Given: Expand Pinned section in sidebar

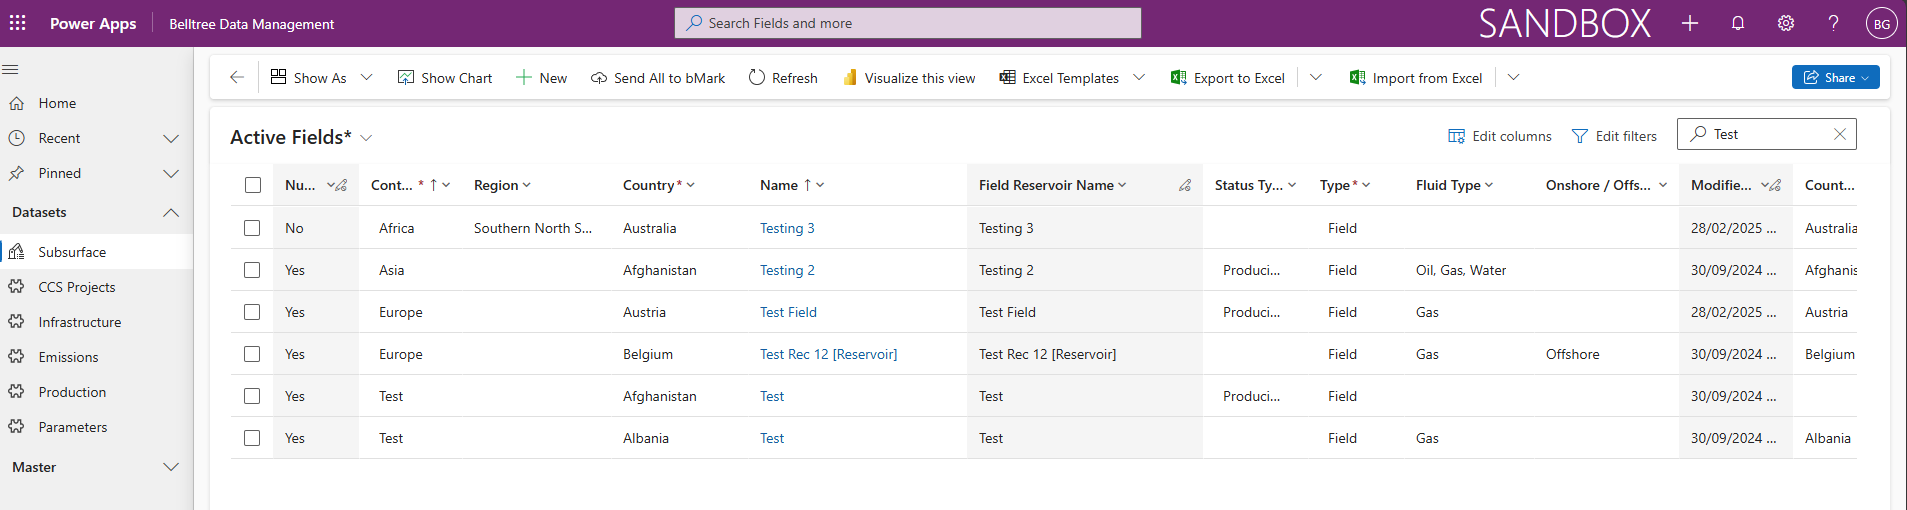Looking at the screenshot, I should [171, 173].
